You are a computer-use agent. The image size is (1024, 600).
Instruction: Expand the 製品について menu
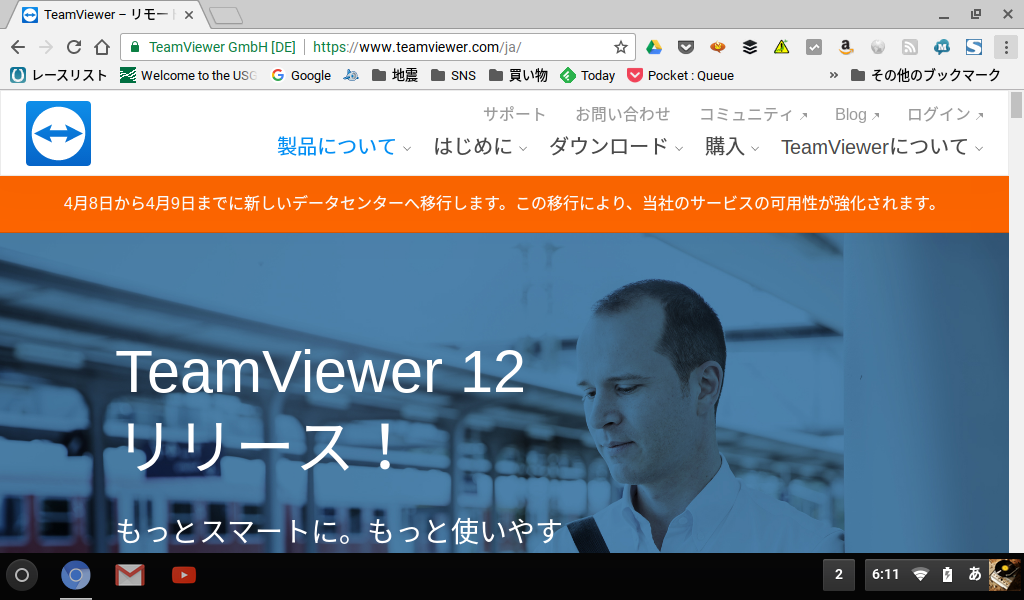pyautogui.click(x=344, y=146)
